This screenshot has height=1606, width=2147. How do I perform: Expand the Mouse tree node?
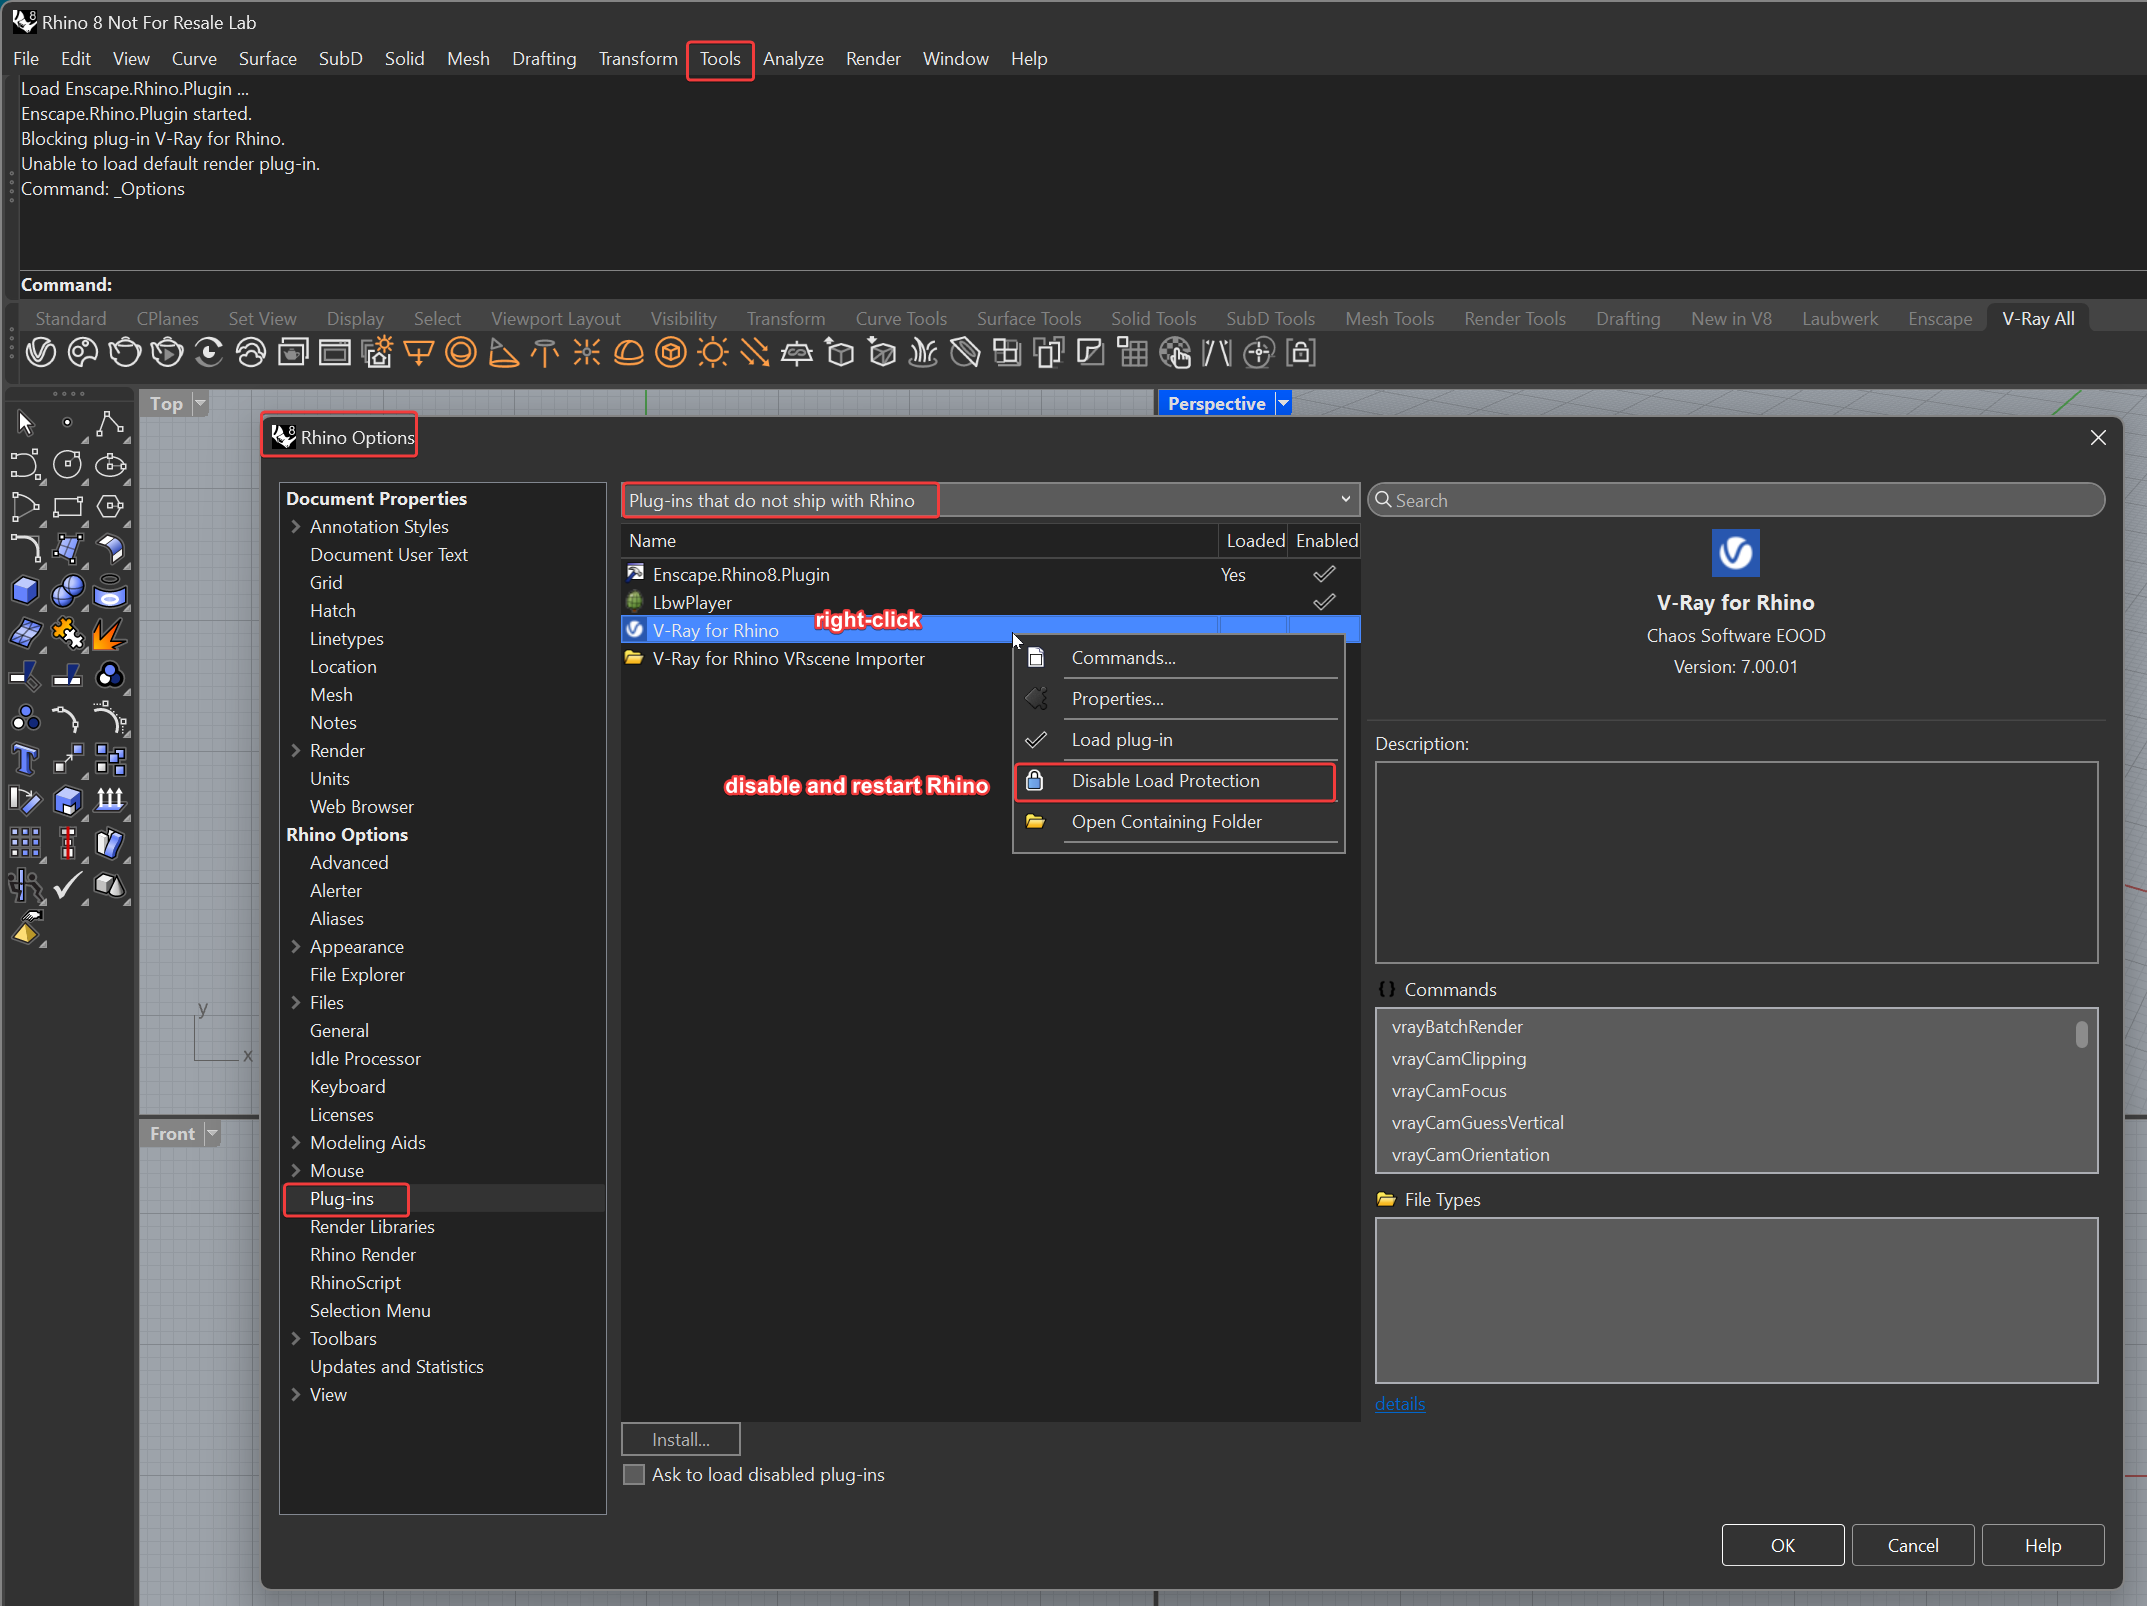click(296, 1170)
